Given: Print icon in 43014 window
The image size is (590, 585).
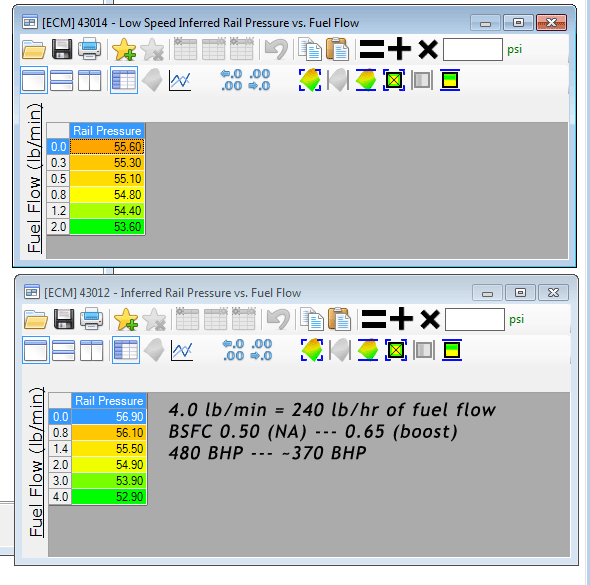Looking at the screenshot, I should click(90, 49).
